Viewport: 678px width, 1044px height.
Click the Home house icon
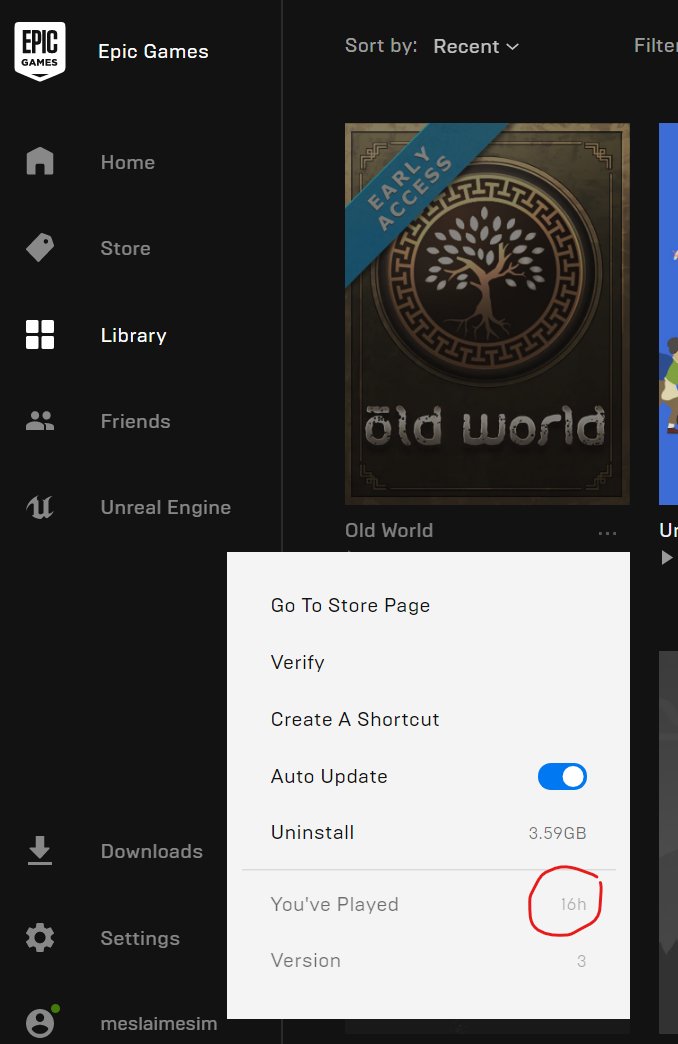pos(40,161)
